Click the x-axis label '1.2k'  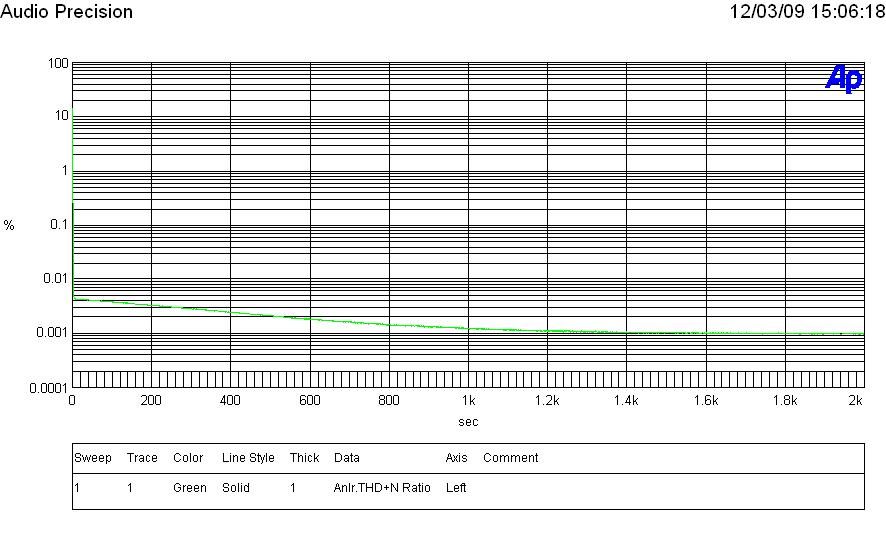click(547, 401)
